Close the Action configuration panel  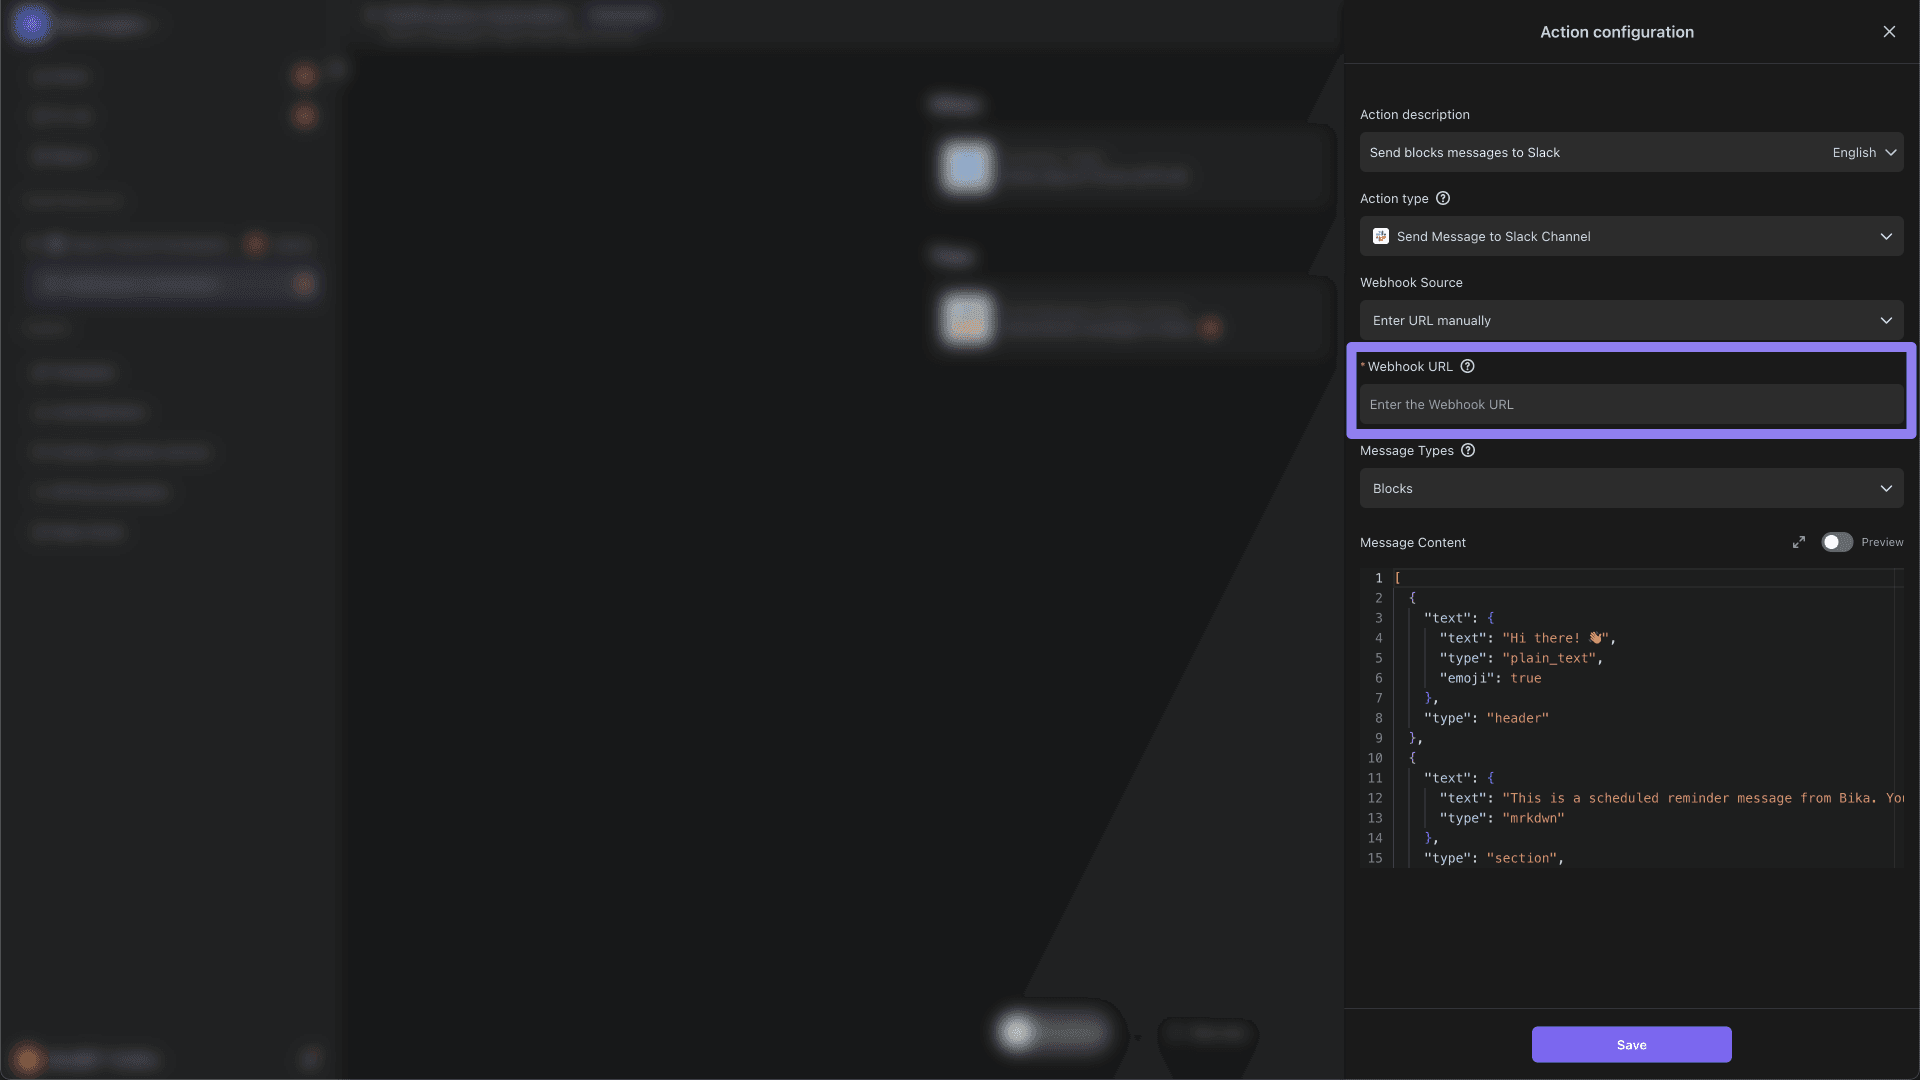click(x=1889, y=32)
